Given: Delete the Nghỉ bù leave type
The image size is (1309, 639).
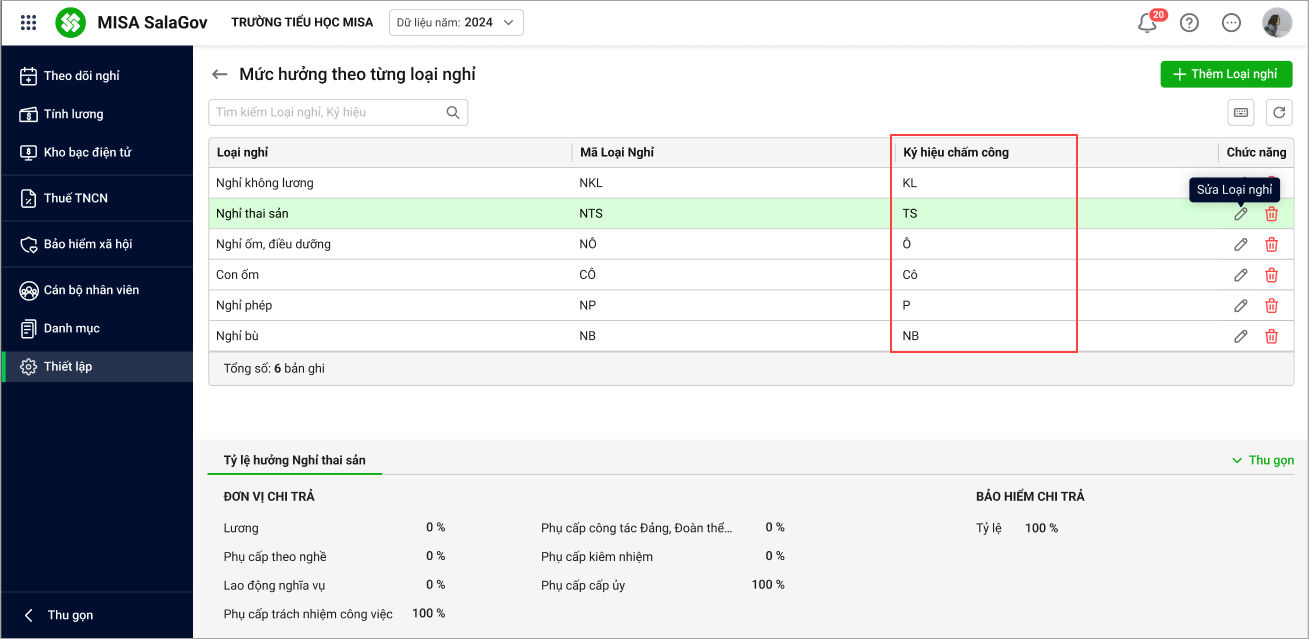Looking at the screenshot, I should pyautogui.click(x=1271, y=337).
